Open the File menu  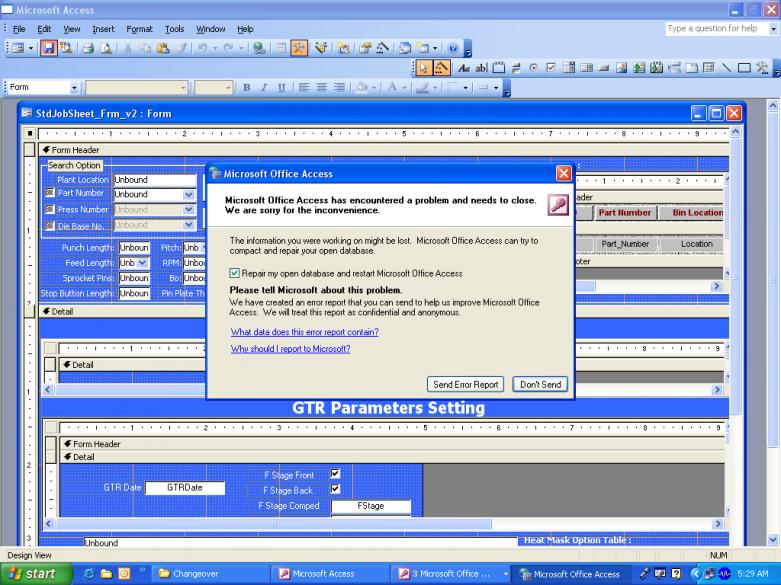[x=19, y=29]
